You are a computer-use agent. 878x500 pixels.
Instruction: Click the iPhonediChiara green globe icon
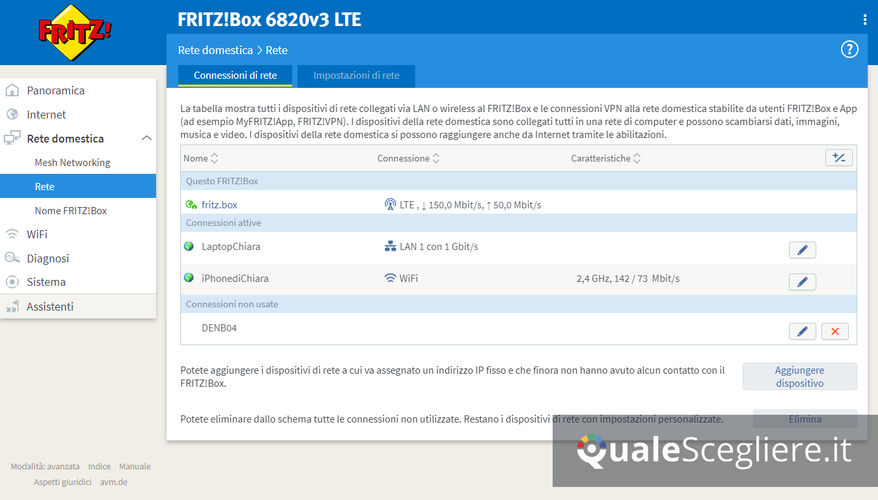pos(189,278)
